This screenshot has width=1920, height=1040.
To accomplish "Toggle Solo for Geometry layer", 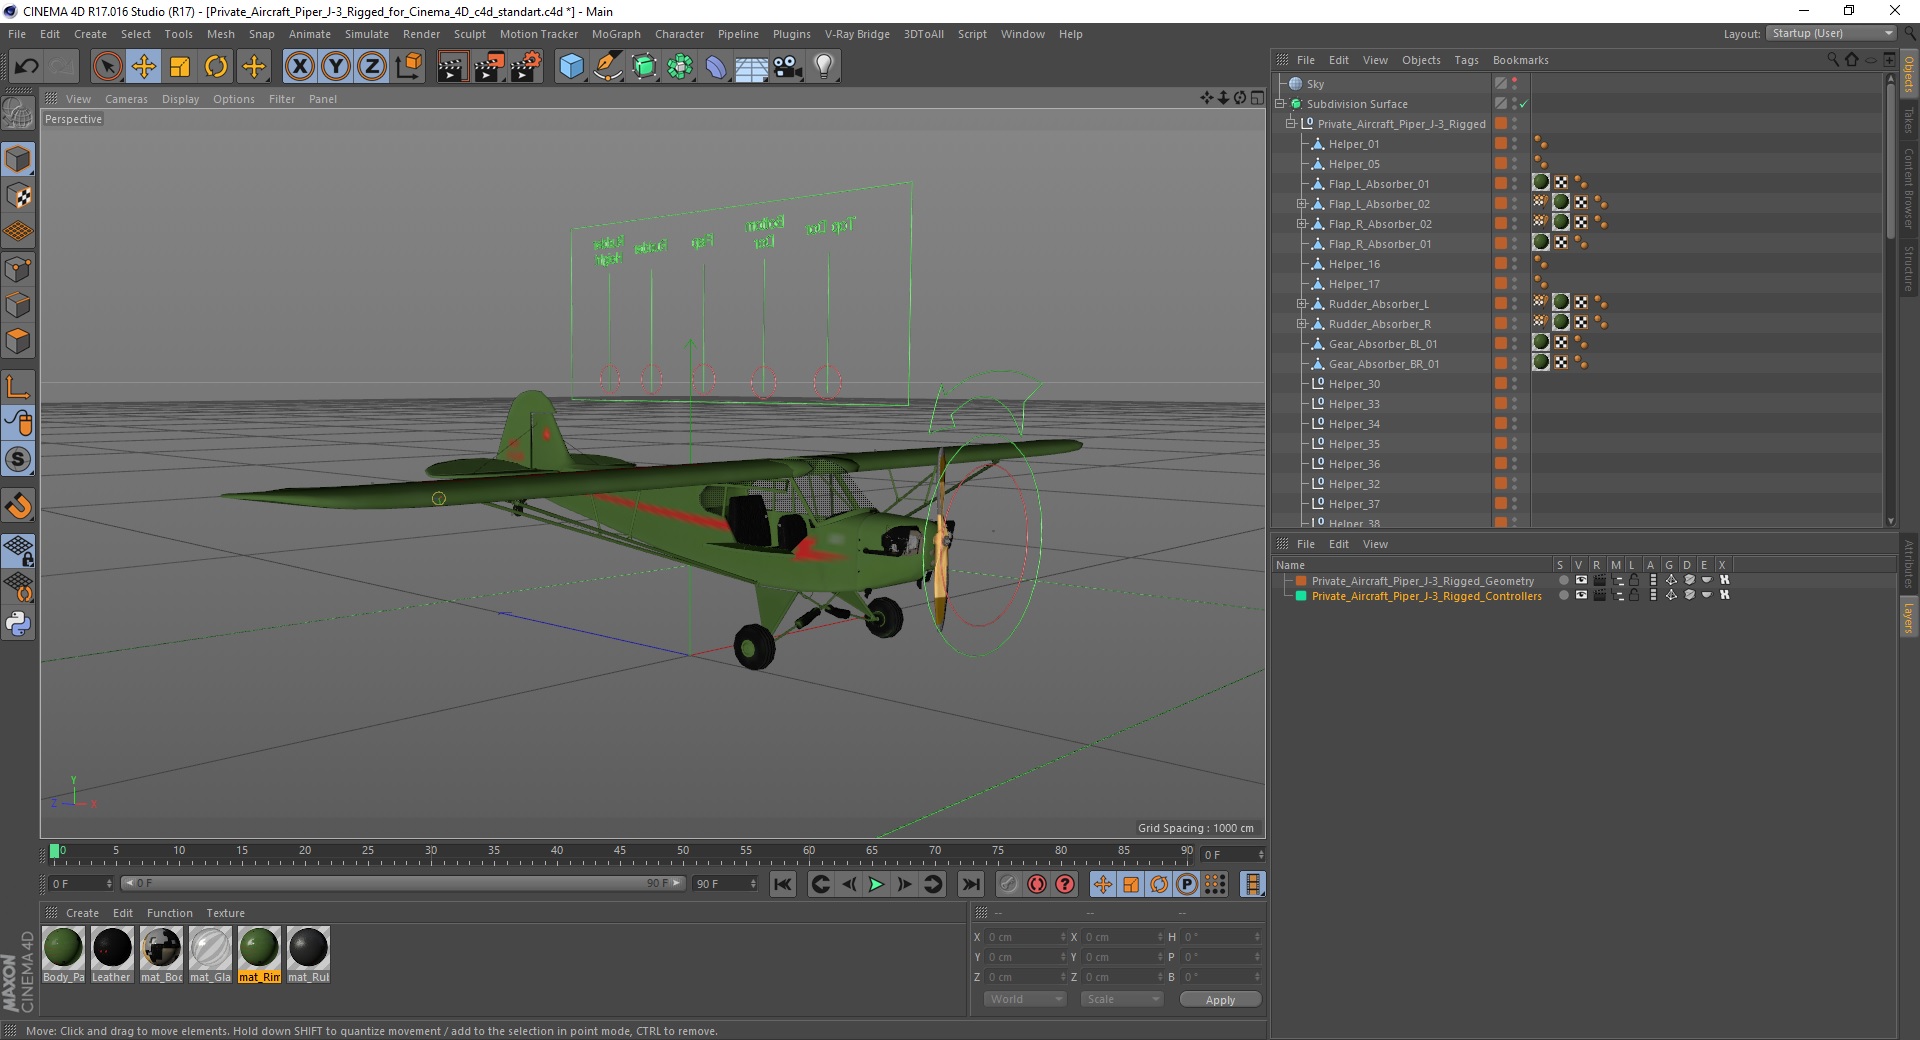I will pyautogui.click(x=1563, y=580).
